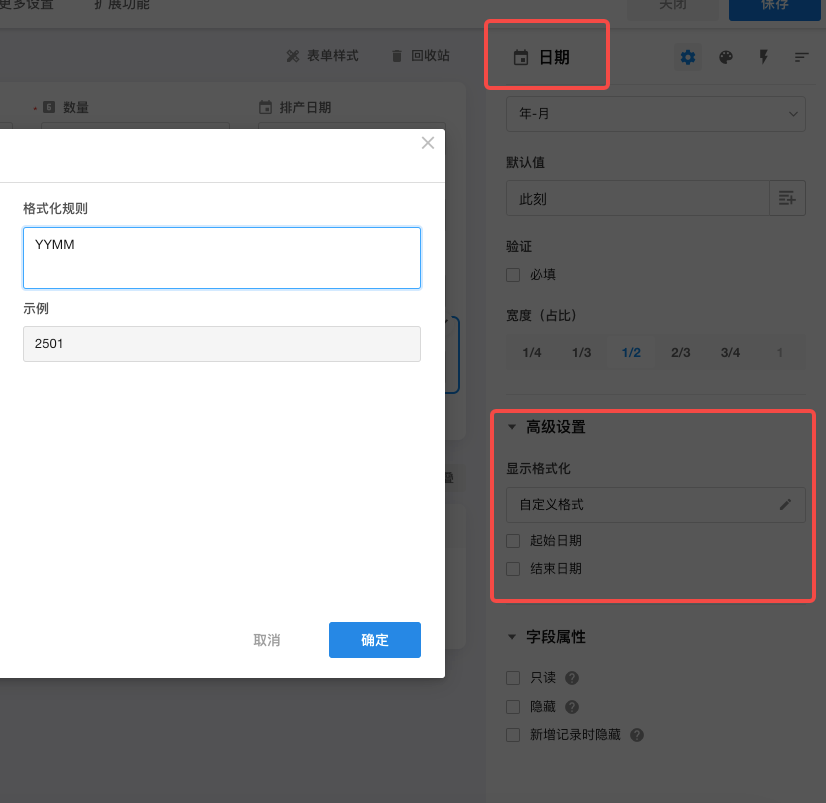The height and width of the screenshot is (803, 826).
Task: Open the 回收站 recycle bin
Action: [x=420, y=56]
